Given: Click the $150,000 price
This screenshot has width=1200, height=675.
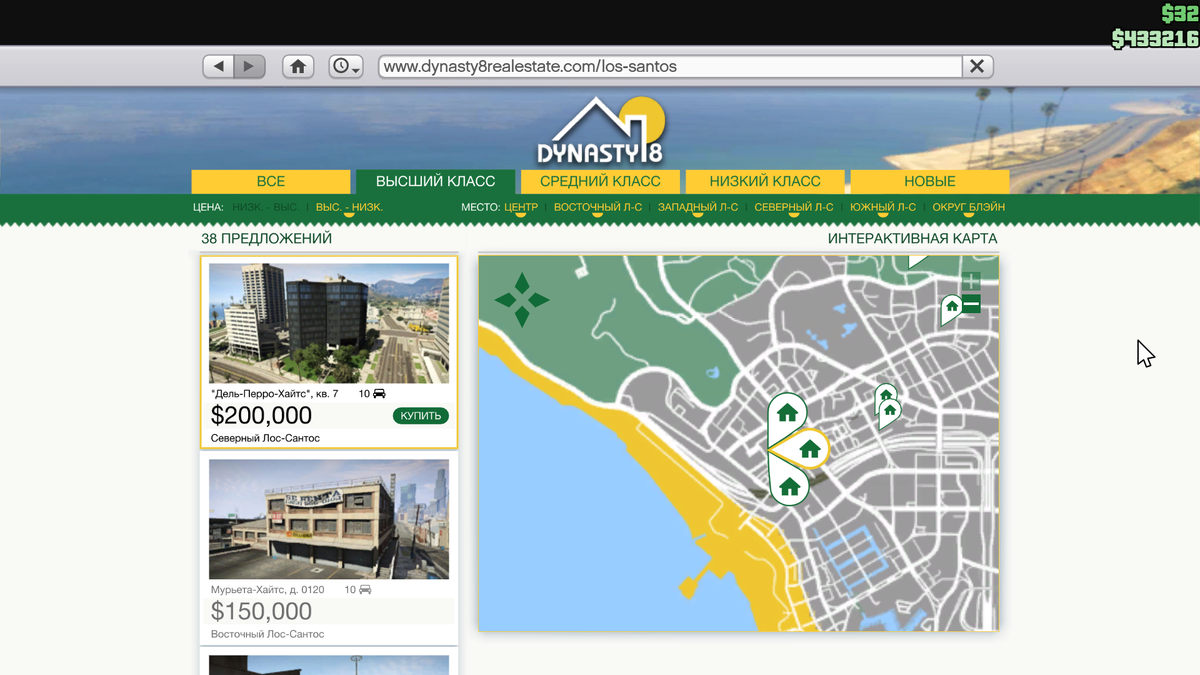Looking at the screenshot, I should coord(262,611).
